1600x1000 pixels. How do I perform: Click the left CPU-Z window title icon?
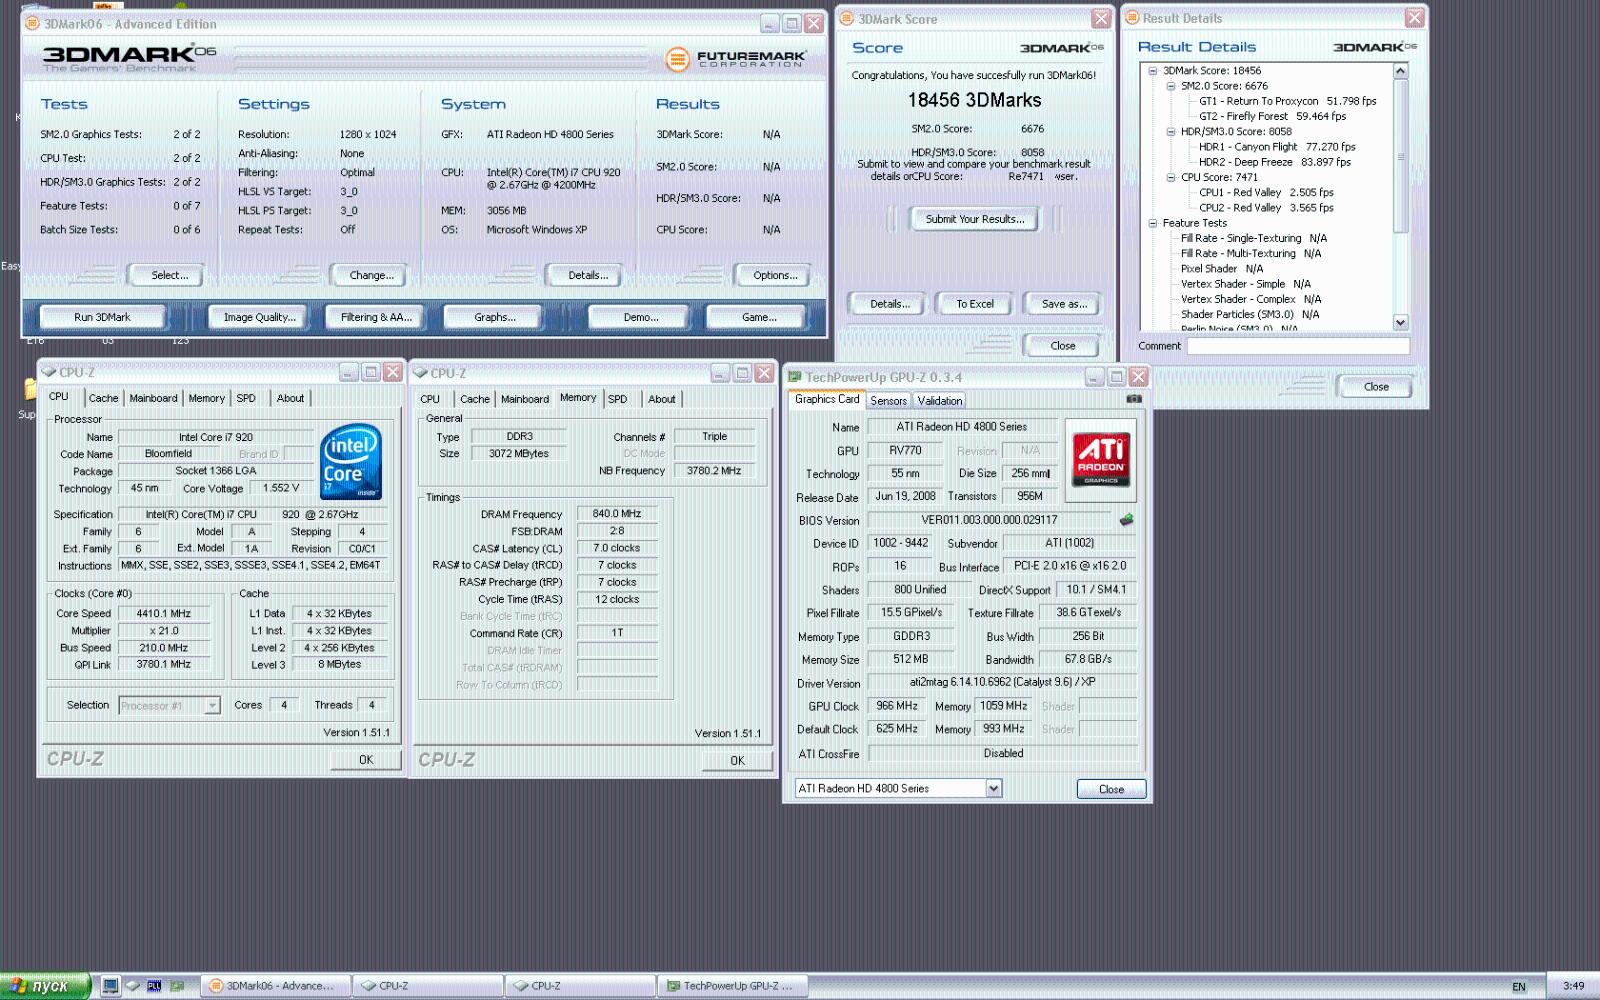click(48, 372)
